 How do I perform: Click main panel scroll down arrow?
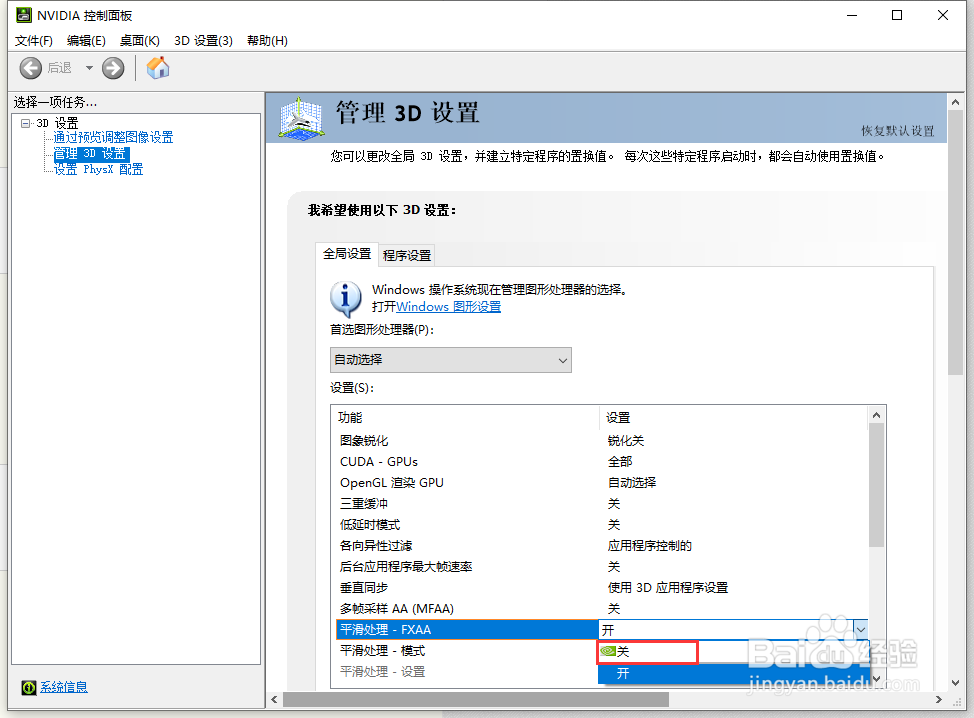[x=955, y=683]
